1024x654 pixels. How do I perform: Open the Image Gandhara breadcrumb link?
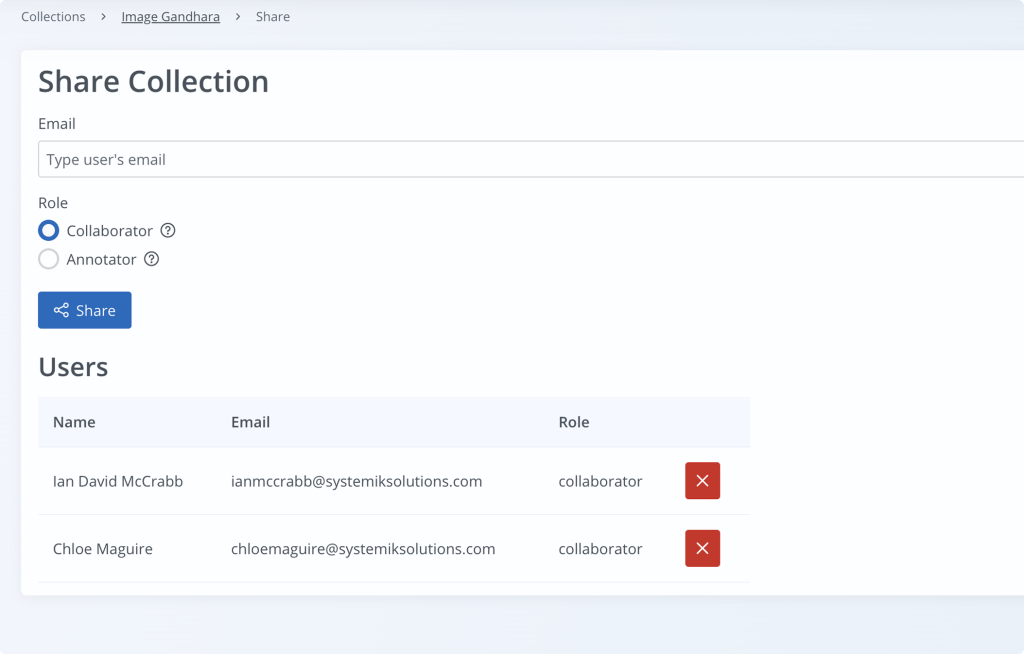tap(170, 16)
